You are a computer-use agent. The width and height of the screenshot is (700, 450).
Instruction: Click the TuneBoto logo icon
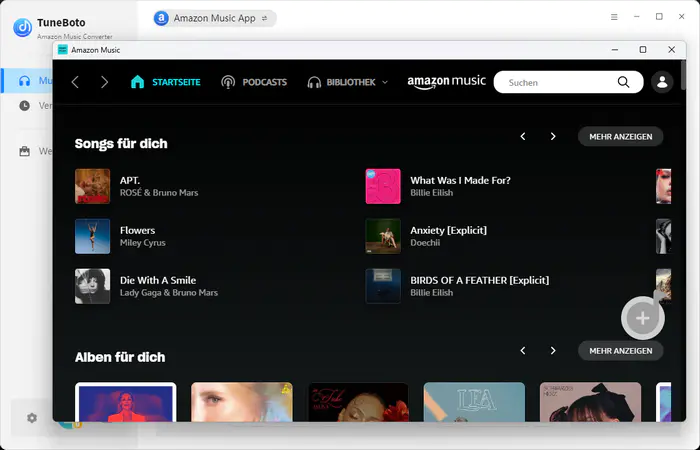tap(22, 27)
